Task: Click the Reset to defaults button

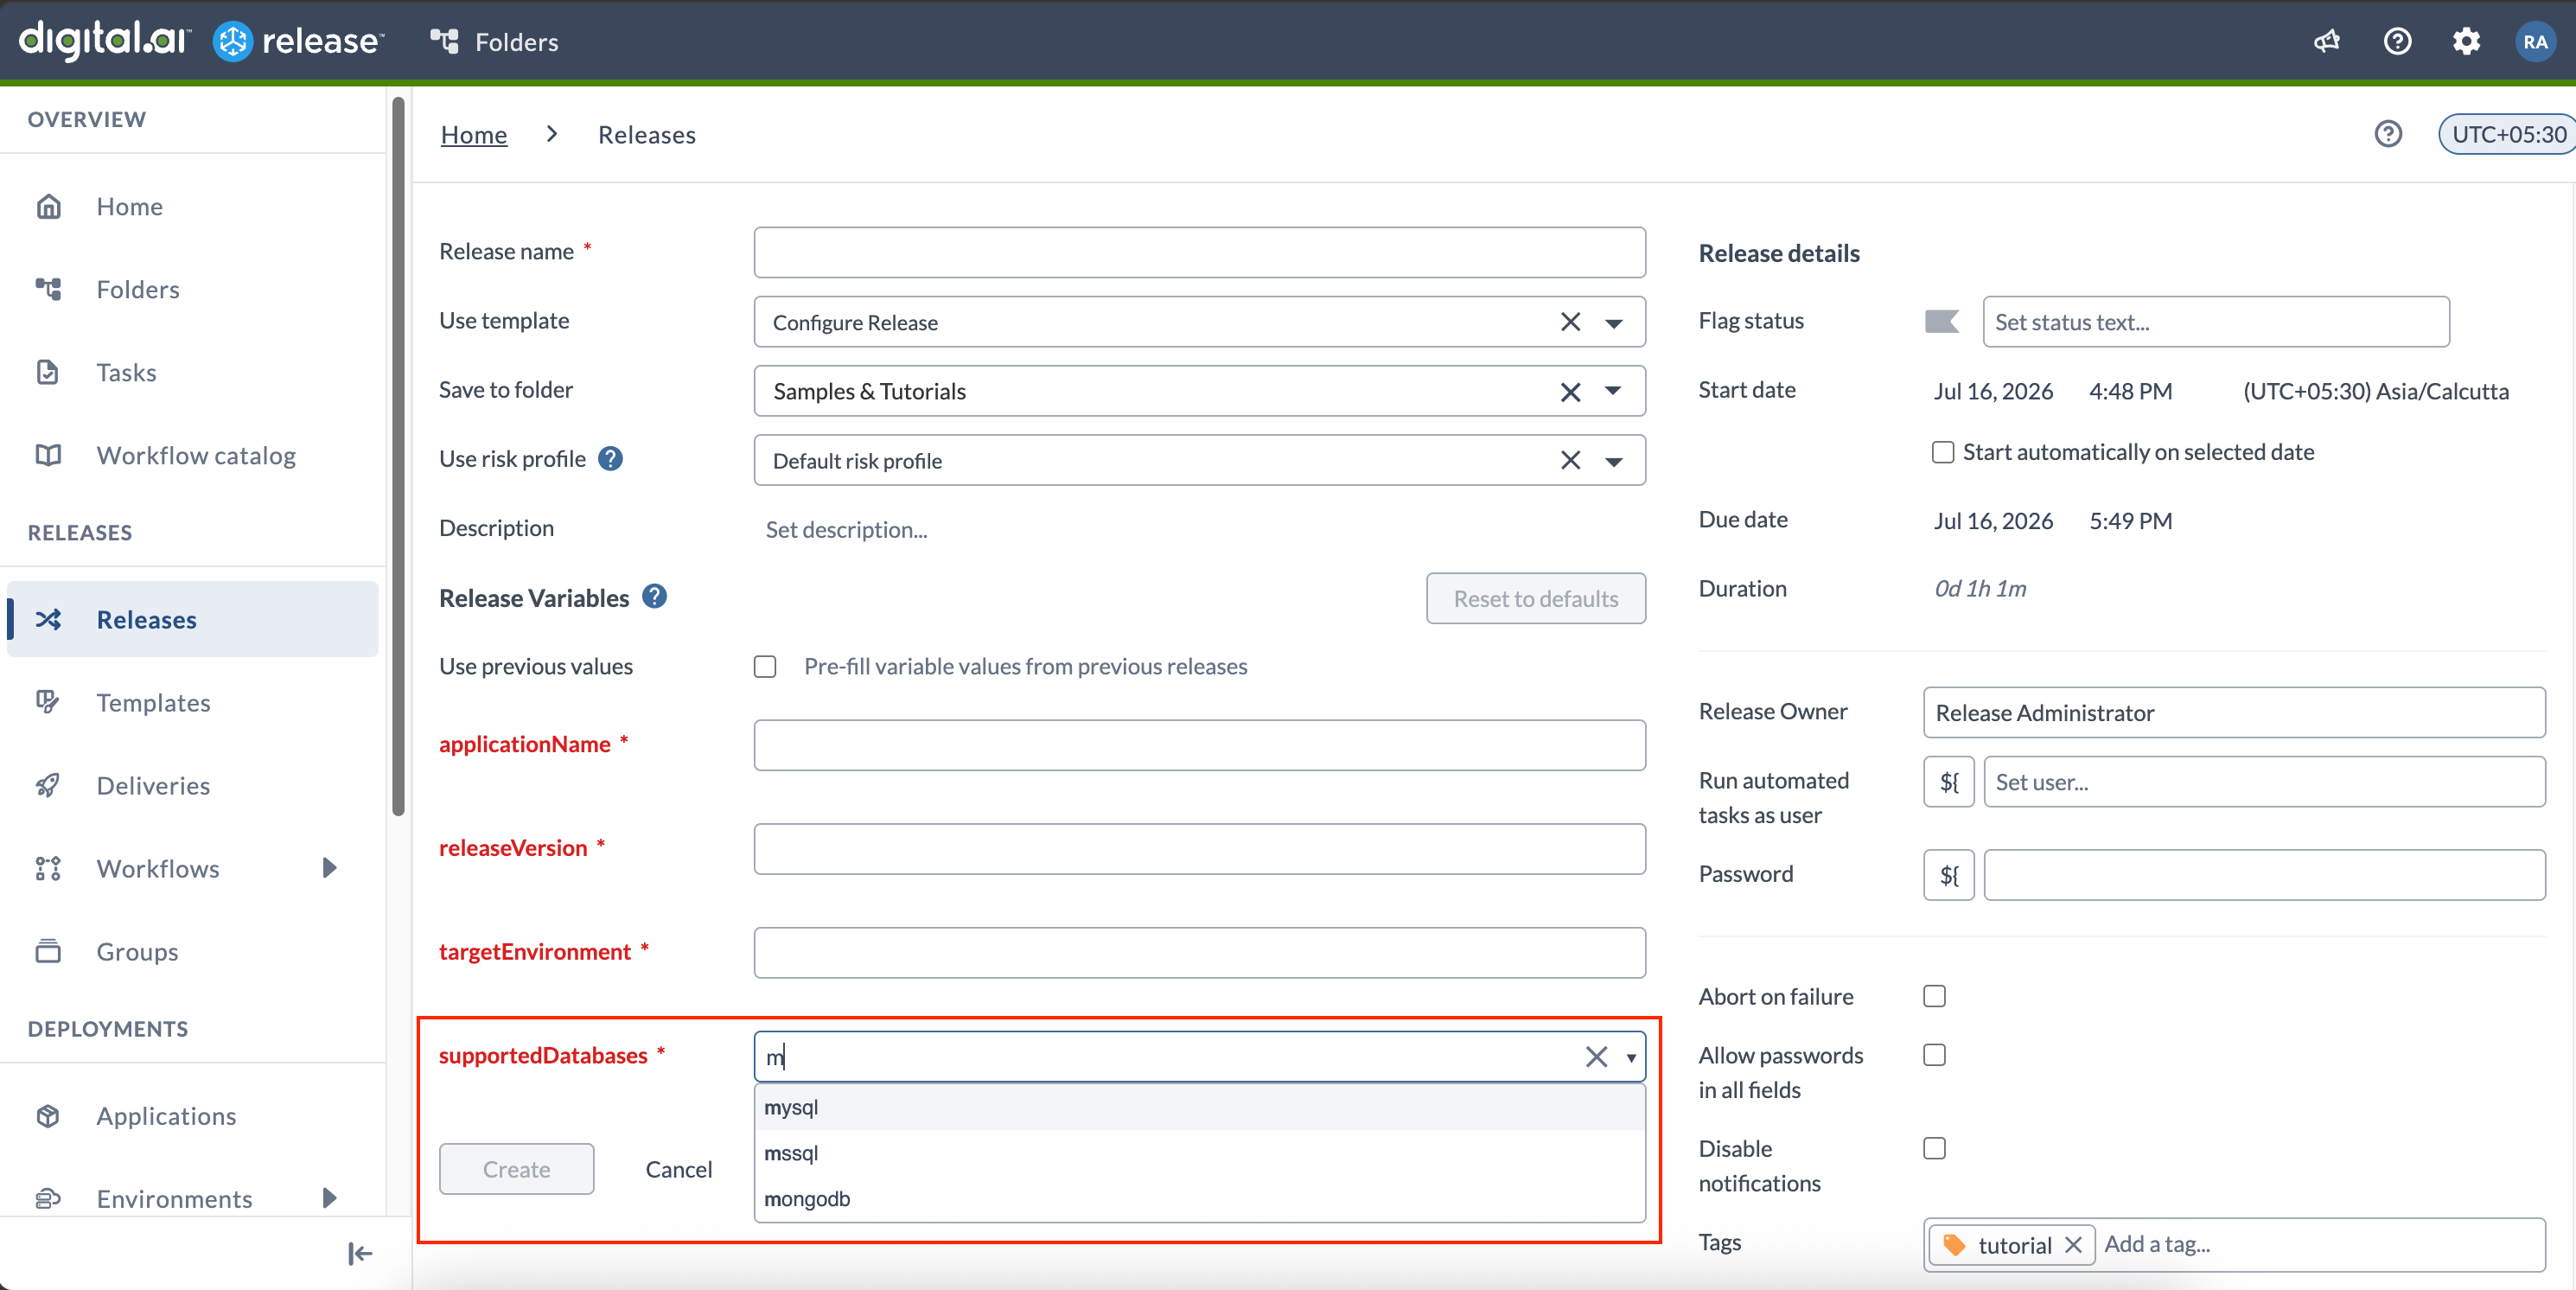Action: [1535, 598]
